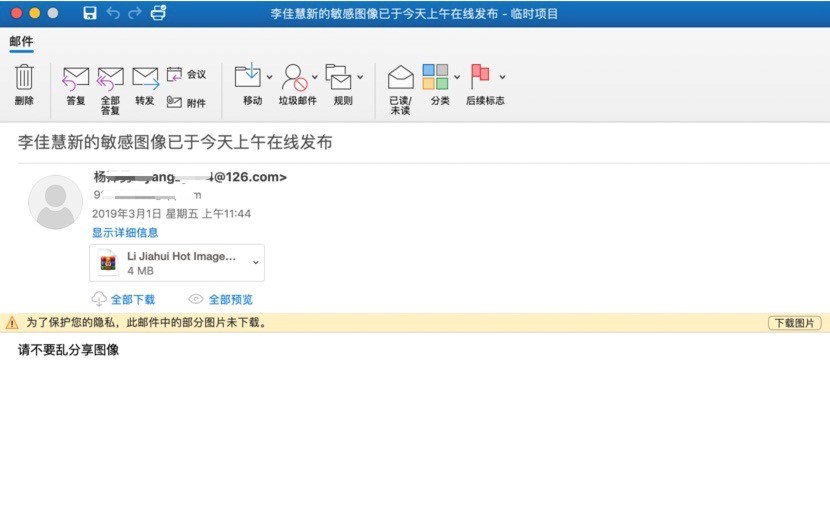Click the Undo arrow in title bar
The image size is (830, 512).
[112, 14]
